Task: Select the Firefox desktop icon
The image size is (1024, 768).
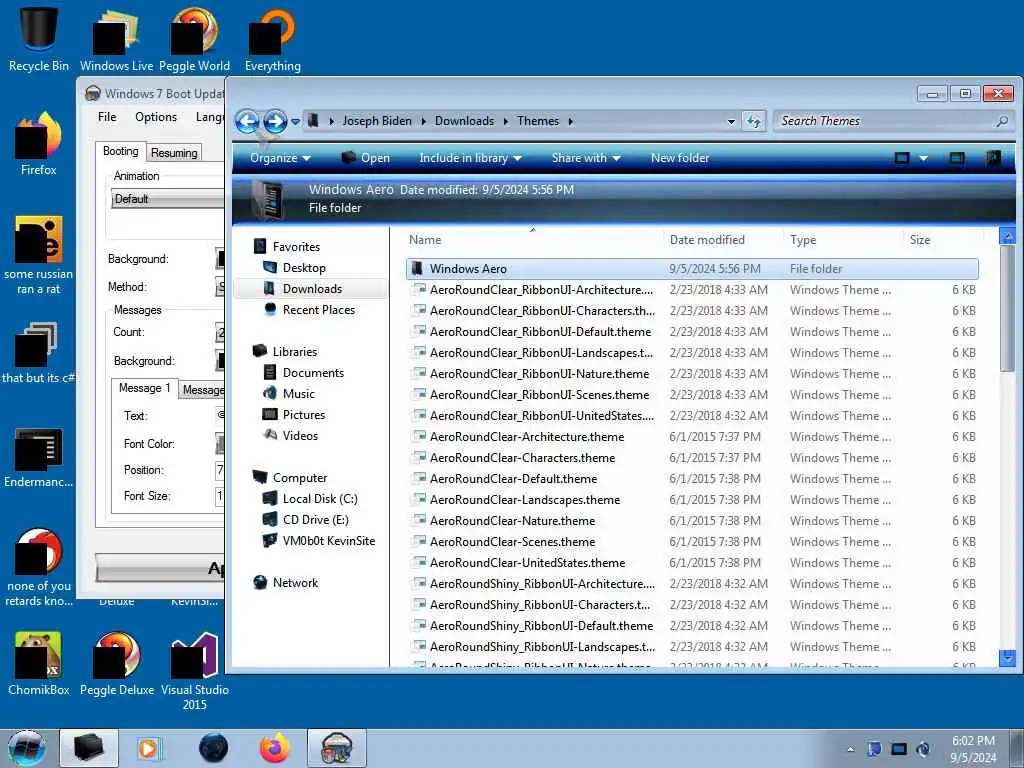Action: click(x=39, y=144)
